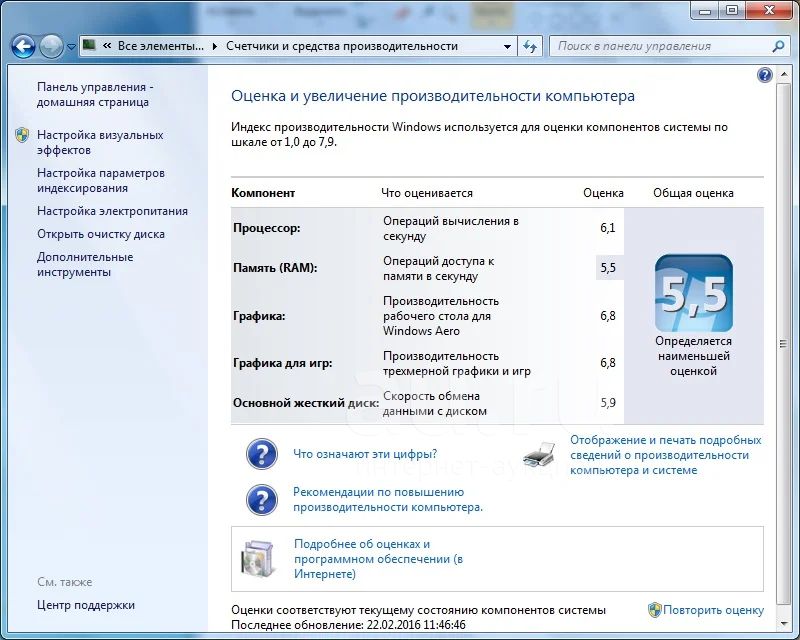Minimize the performance window

(x=706, y=11)
